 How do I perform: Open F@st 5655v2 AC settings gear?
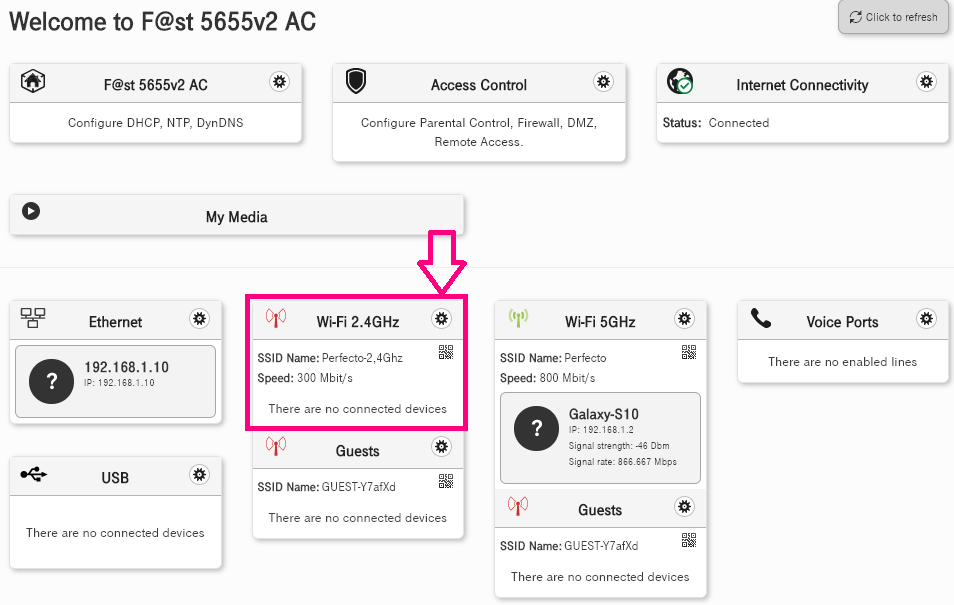pos(279,82)
